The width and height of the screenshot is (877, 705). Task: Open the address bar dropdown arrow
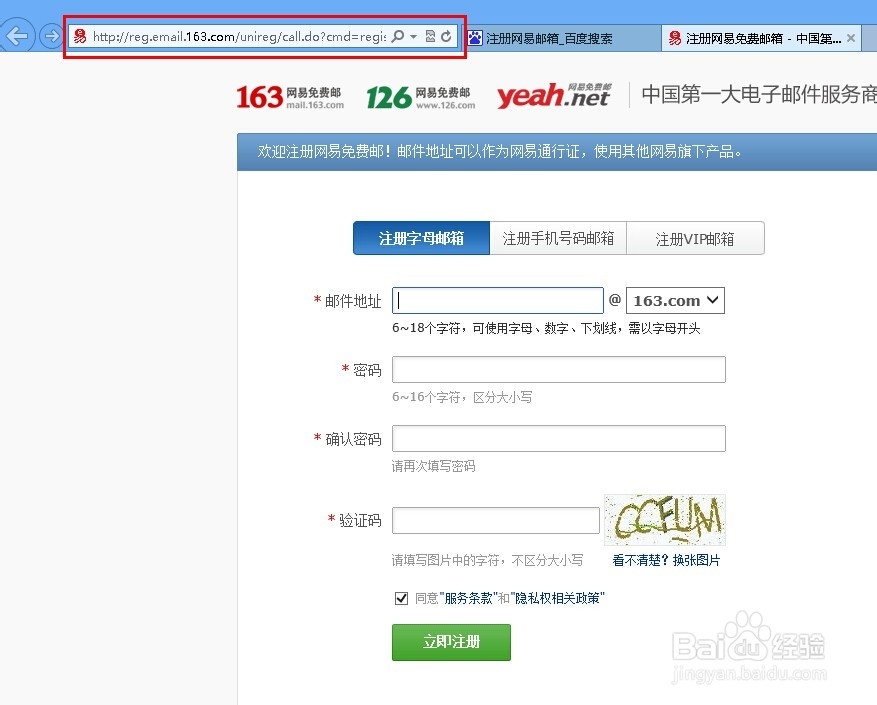point(413,36)
